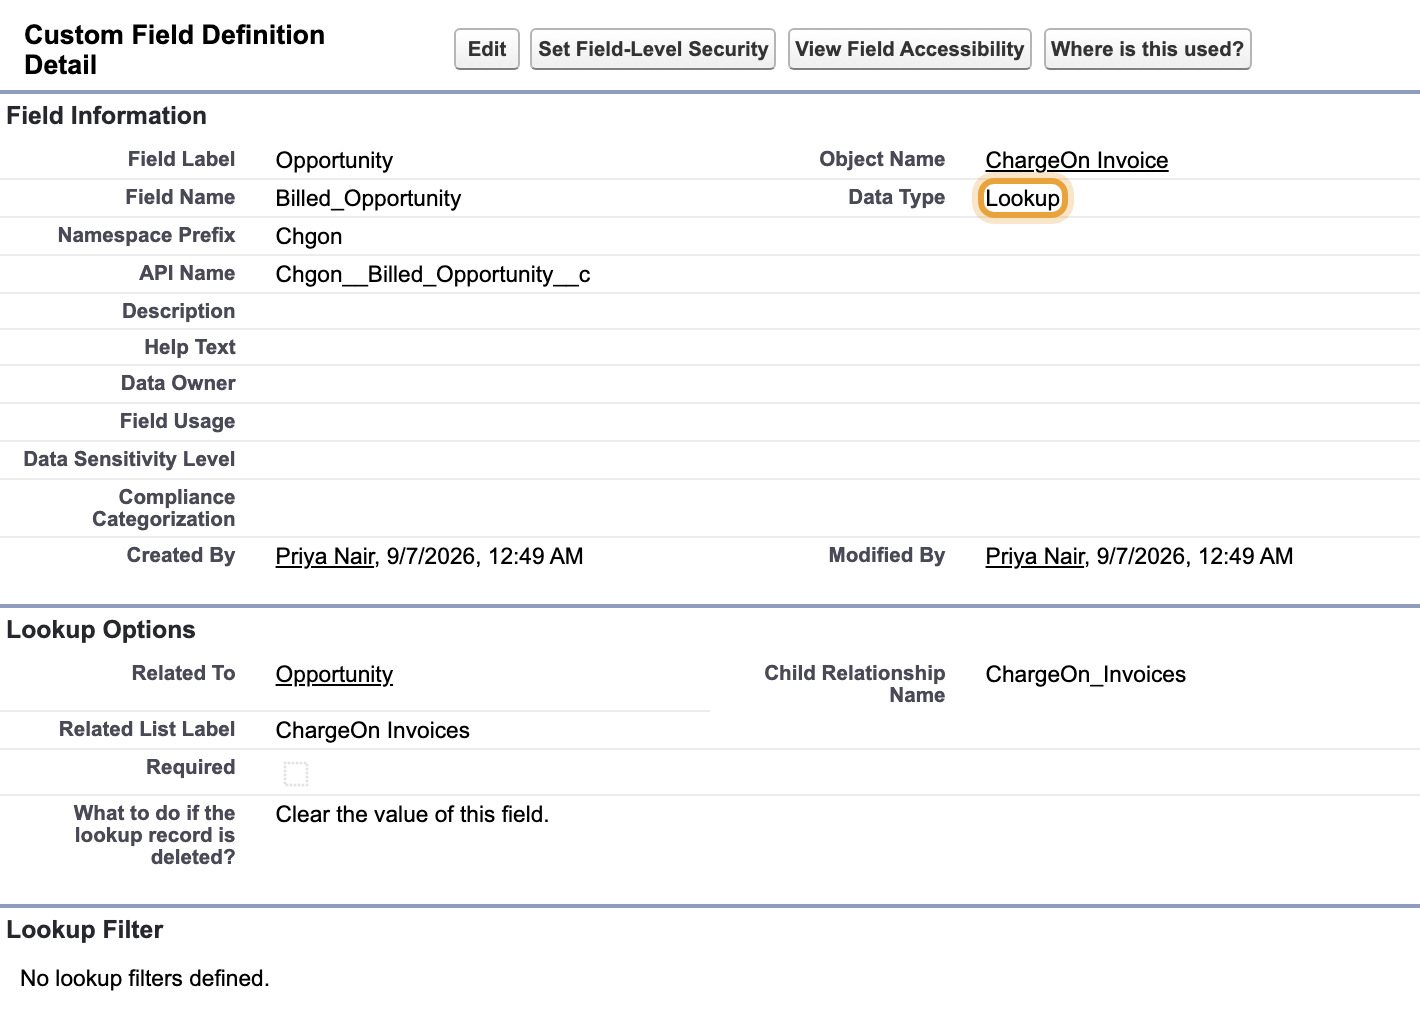
Task: Select 'No lookup filters defined.' text
Action: pos(145,978)
